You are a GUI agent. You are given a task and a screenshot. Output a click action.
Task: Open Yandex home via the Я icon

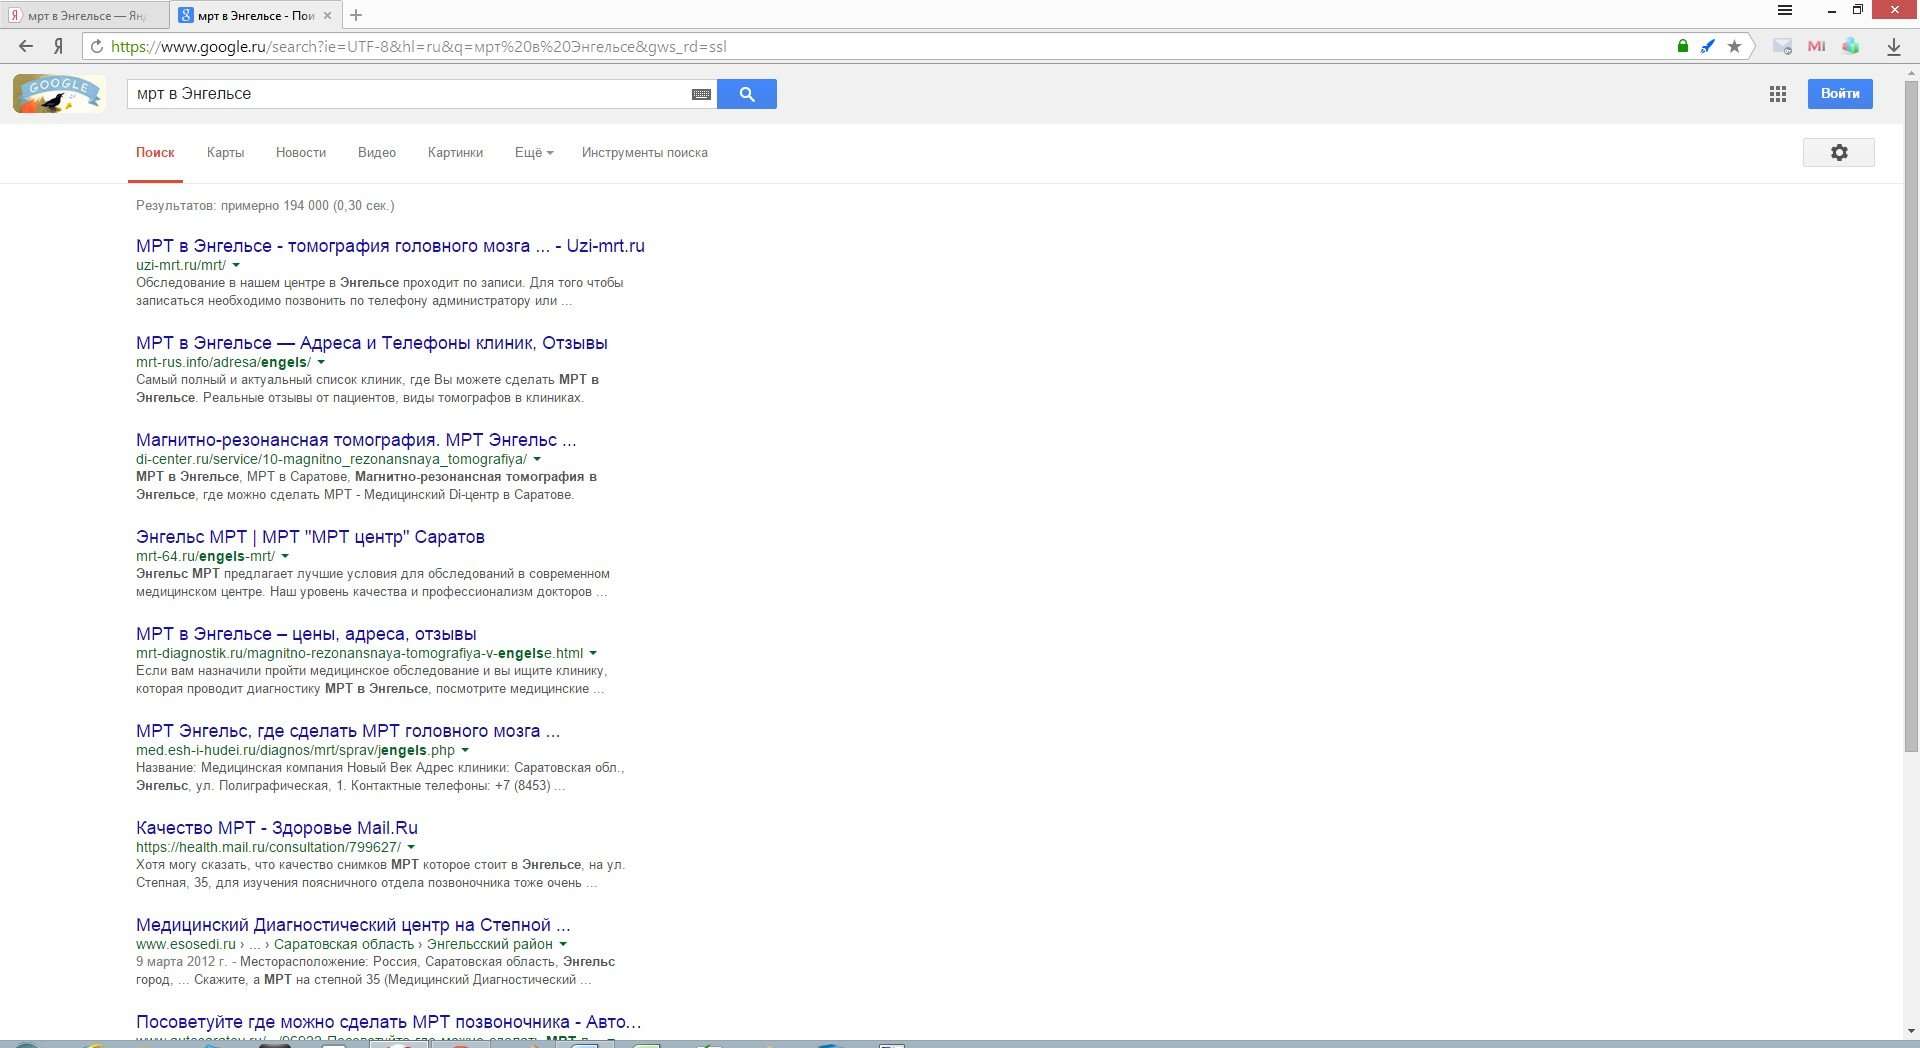(59, 46)
